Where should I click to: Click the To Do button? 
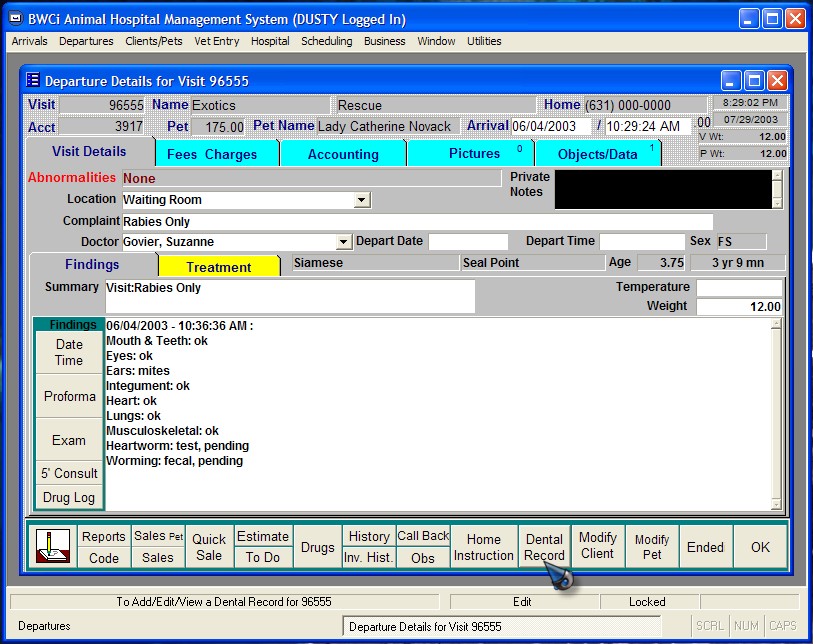click(263, 558)
